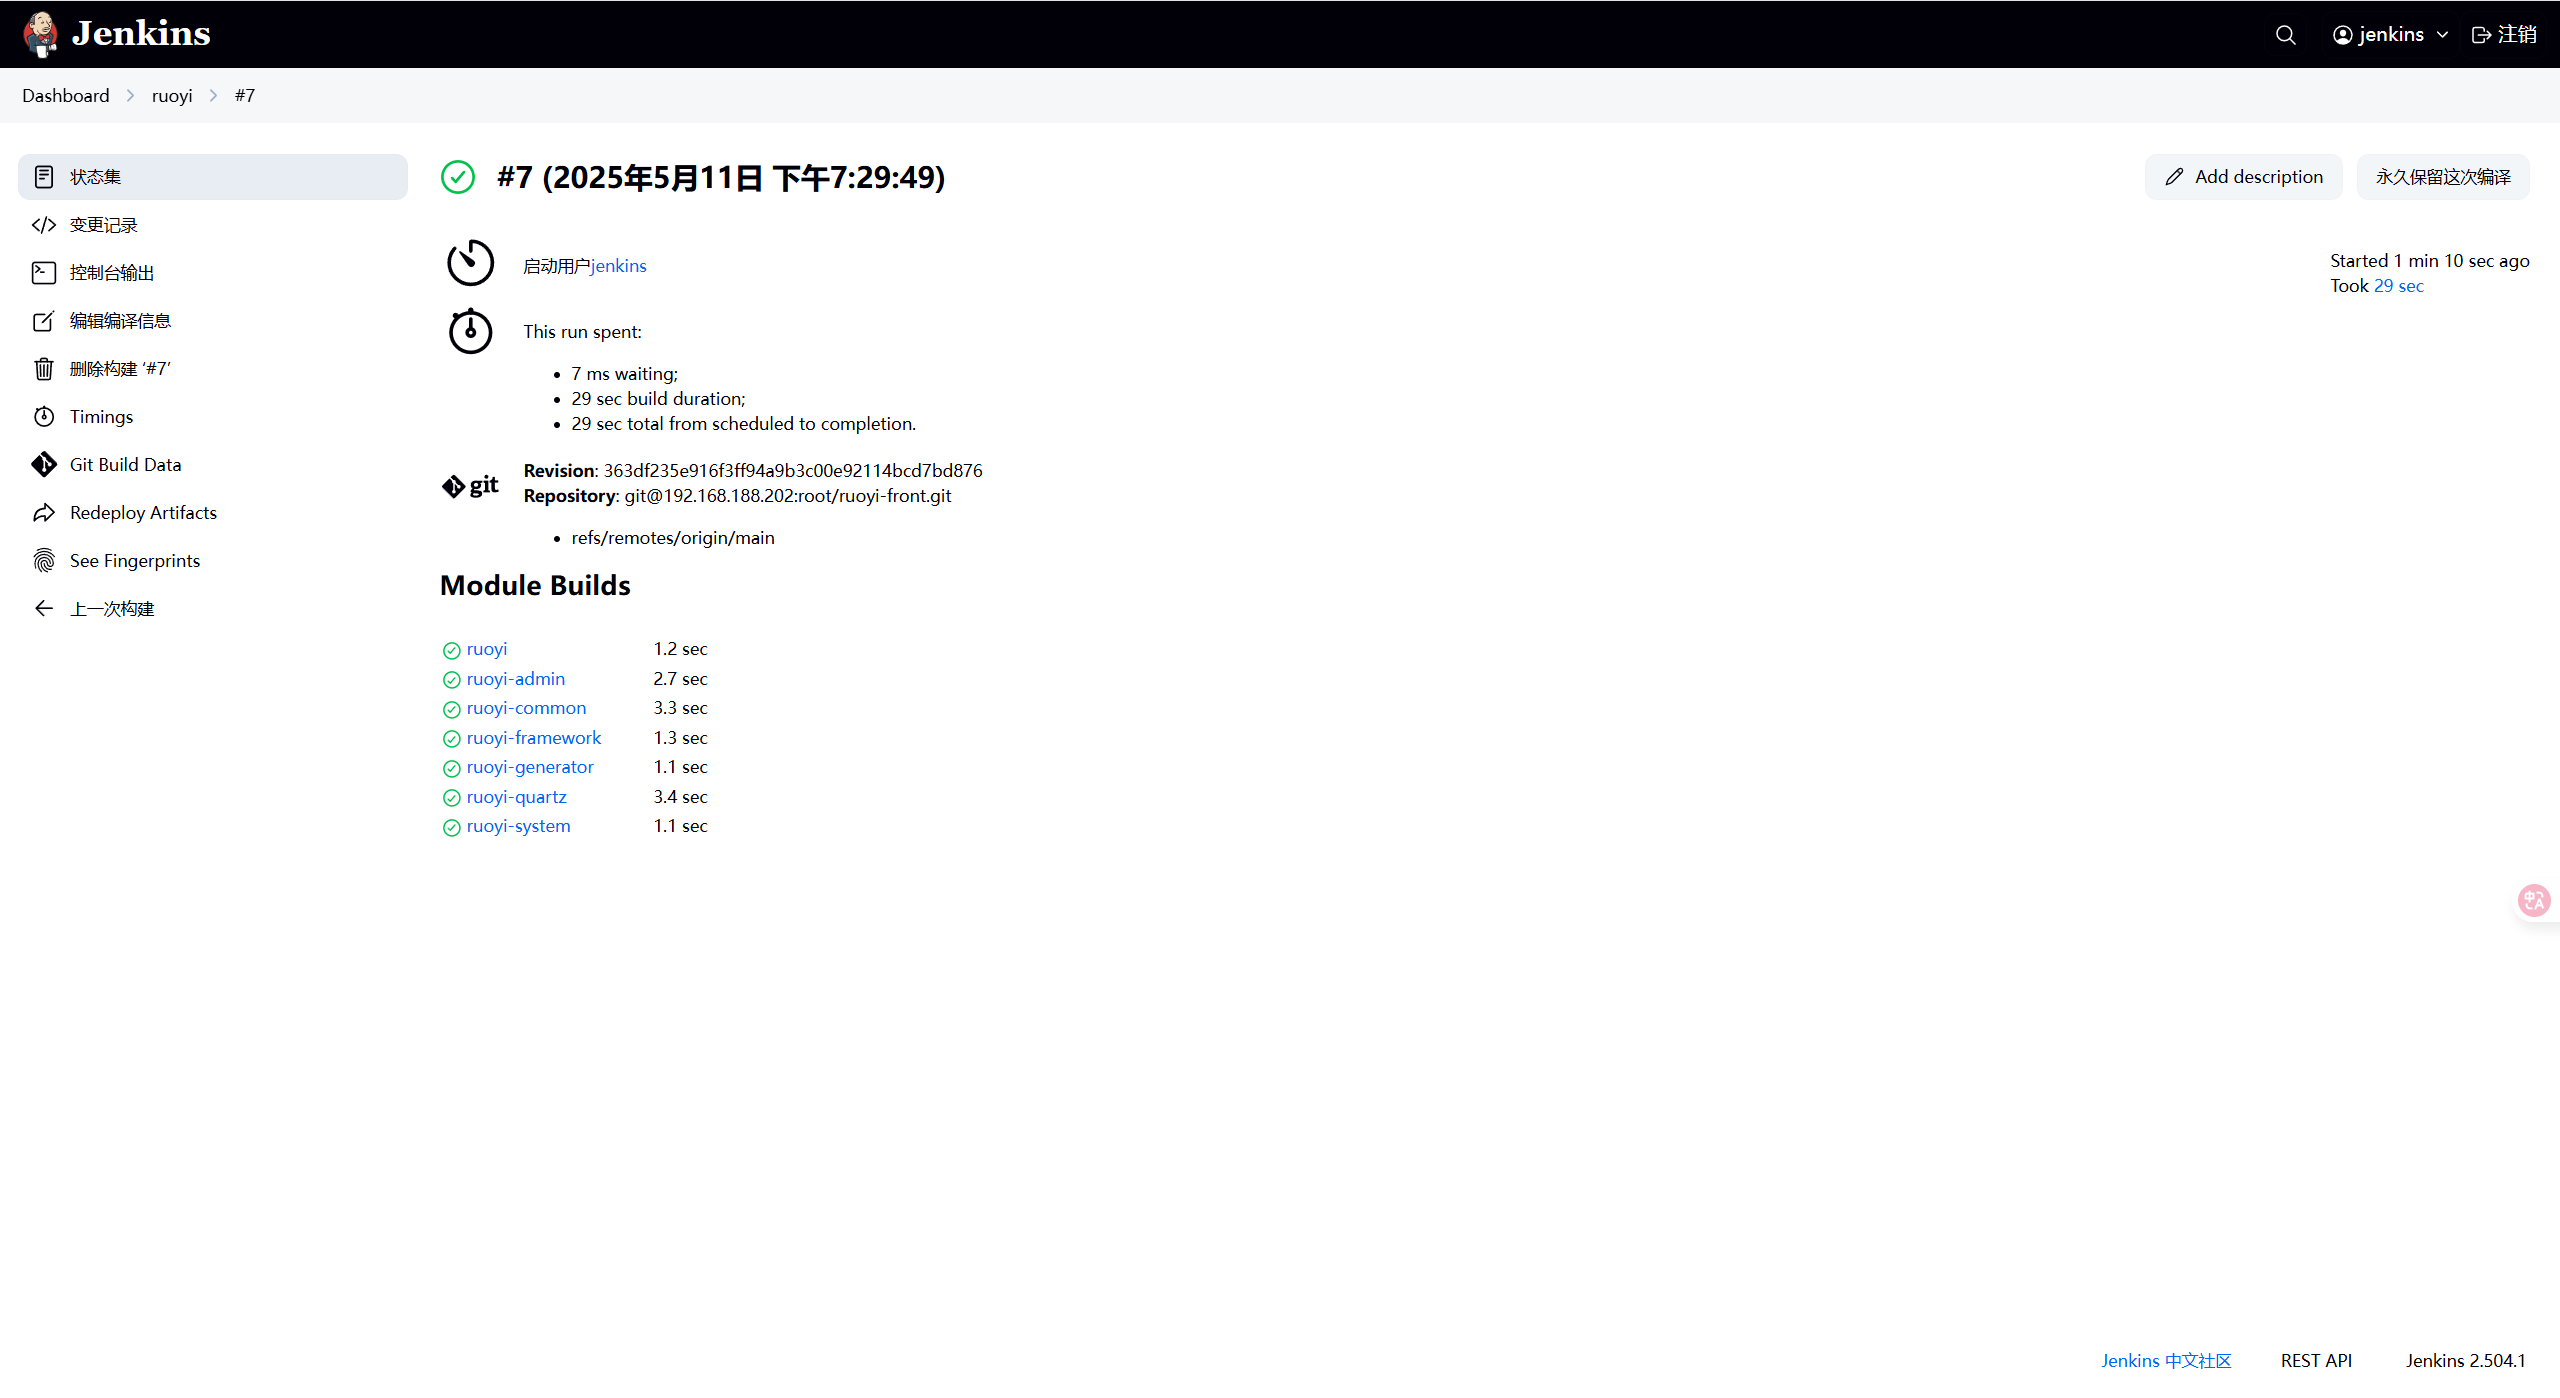Click the 控制台输出 console output terminal icon
Screen dimensions: 2560x1398
tap(44, 273)
